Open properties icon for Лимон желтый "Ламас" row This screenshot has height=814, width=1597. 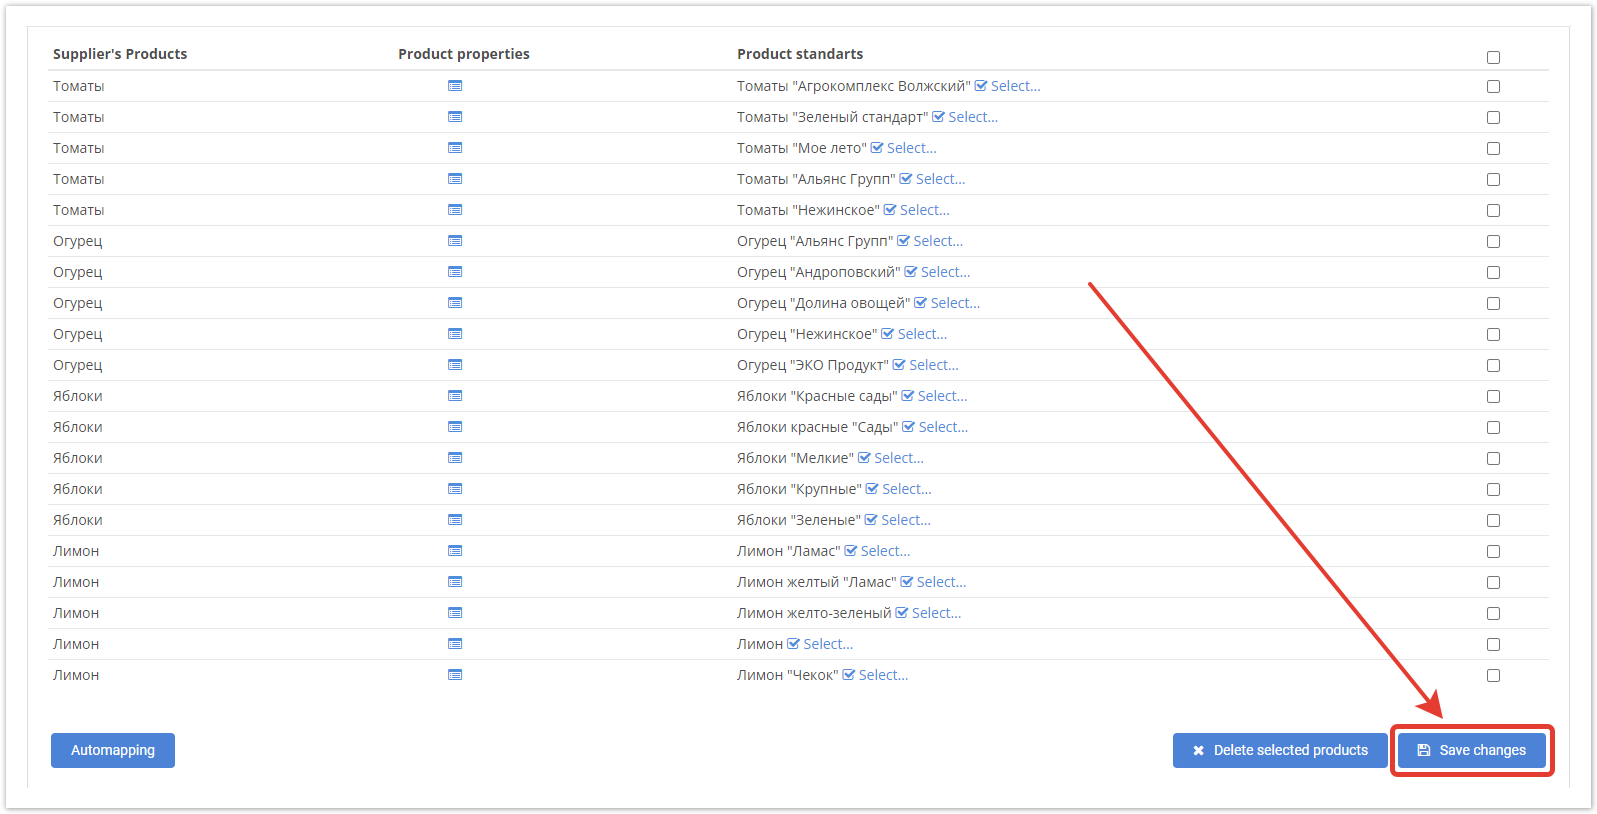click(455, 582)
